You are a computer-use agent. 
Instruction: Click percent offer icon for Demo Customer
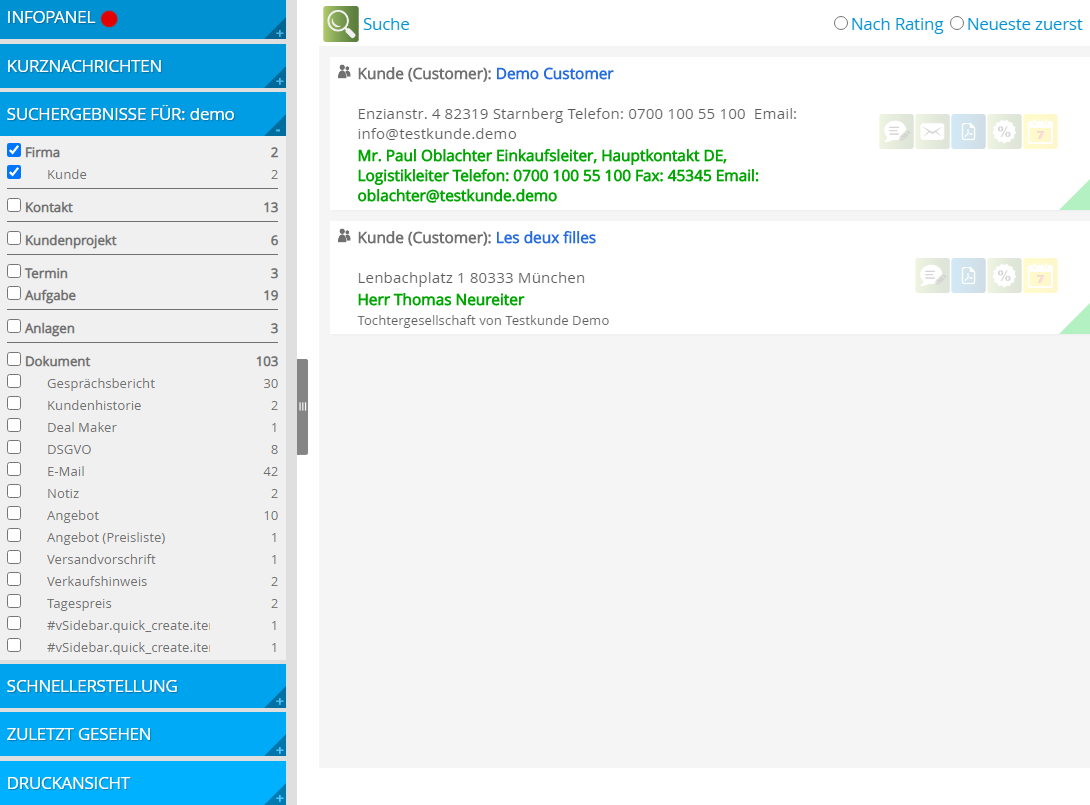point(1004,132)
